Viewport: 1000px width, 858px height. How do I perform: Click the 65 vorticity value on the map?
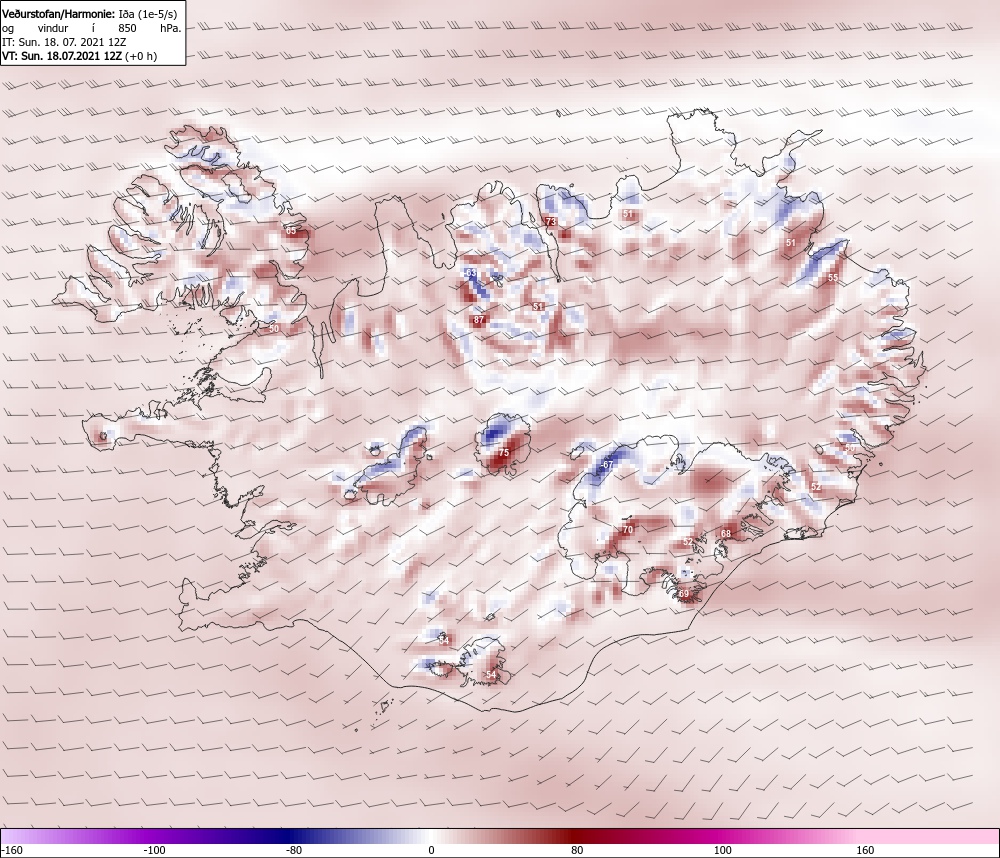pyautogui.click(x=291, y=231)
